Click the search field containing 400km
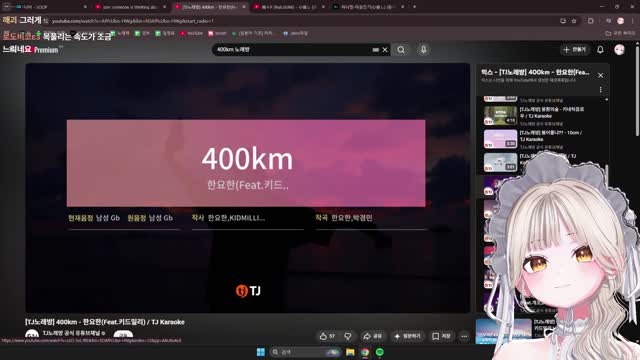640x360 pixels. (x=292, y=50)
